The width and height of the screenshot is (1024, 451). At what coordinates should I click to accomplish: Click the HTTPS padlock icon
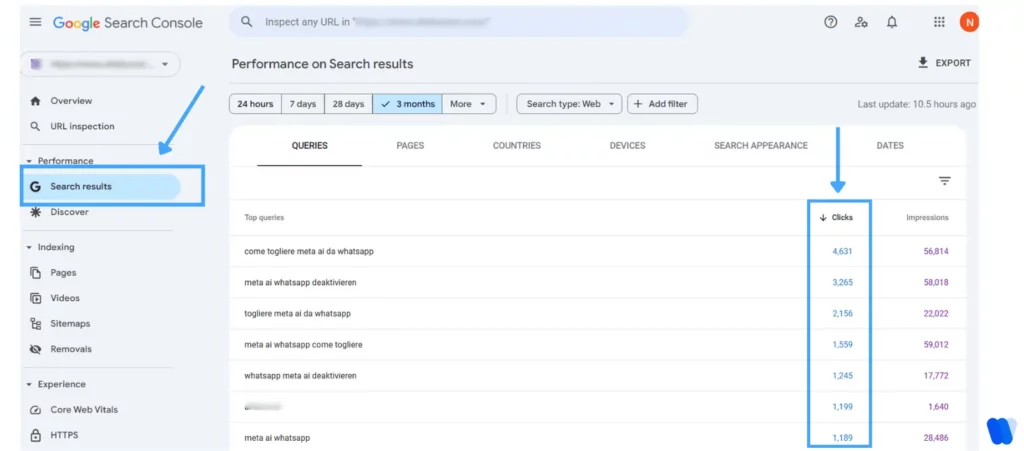36,435
